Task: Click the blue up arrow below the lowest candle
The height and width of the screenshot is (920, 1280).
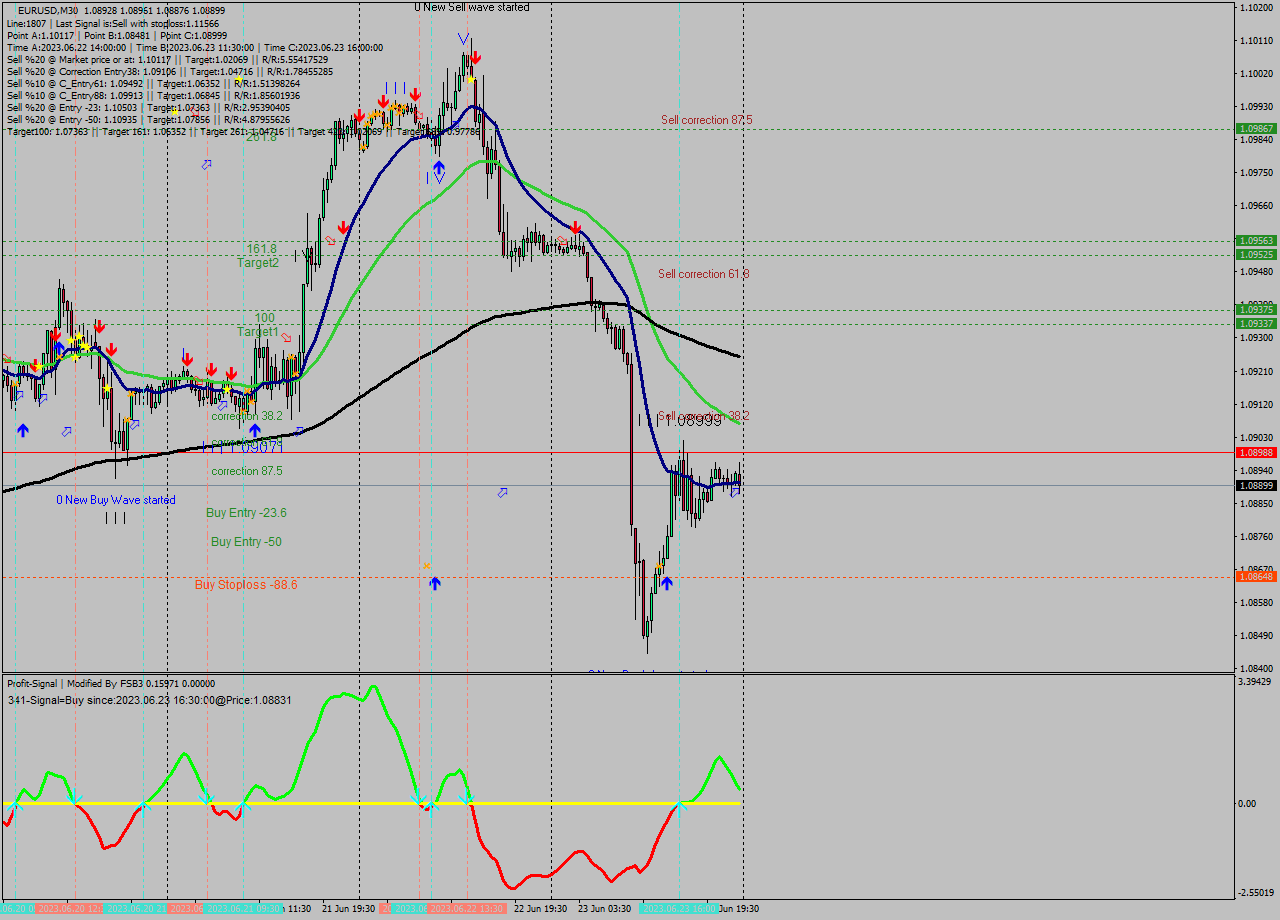Action: point(666,582)
